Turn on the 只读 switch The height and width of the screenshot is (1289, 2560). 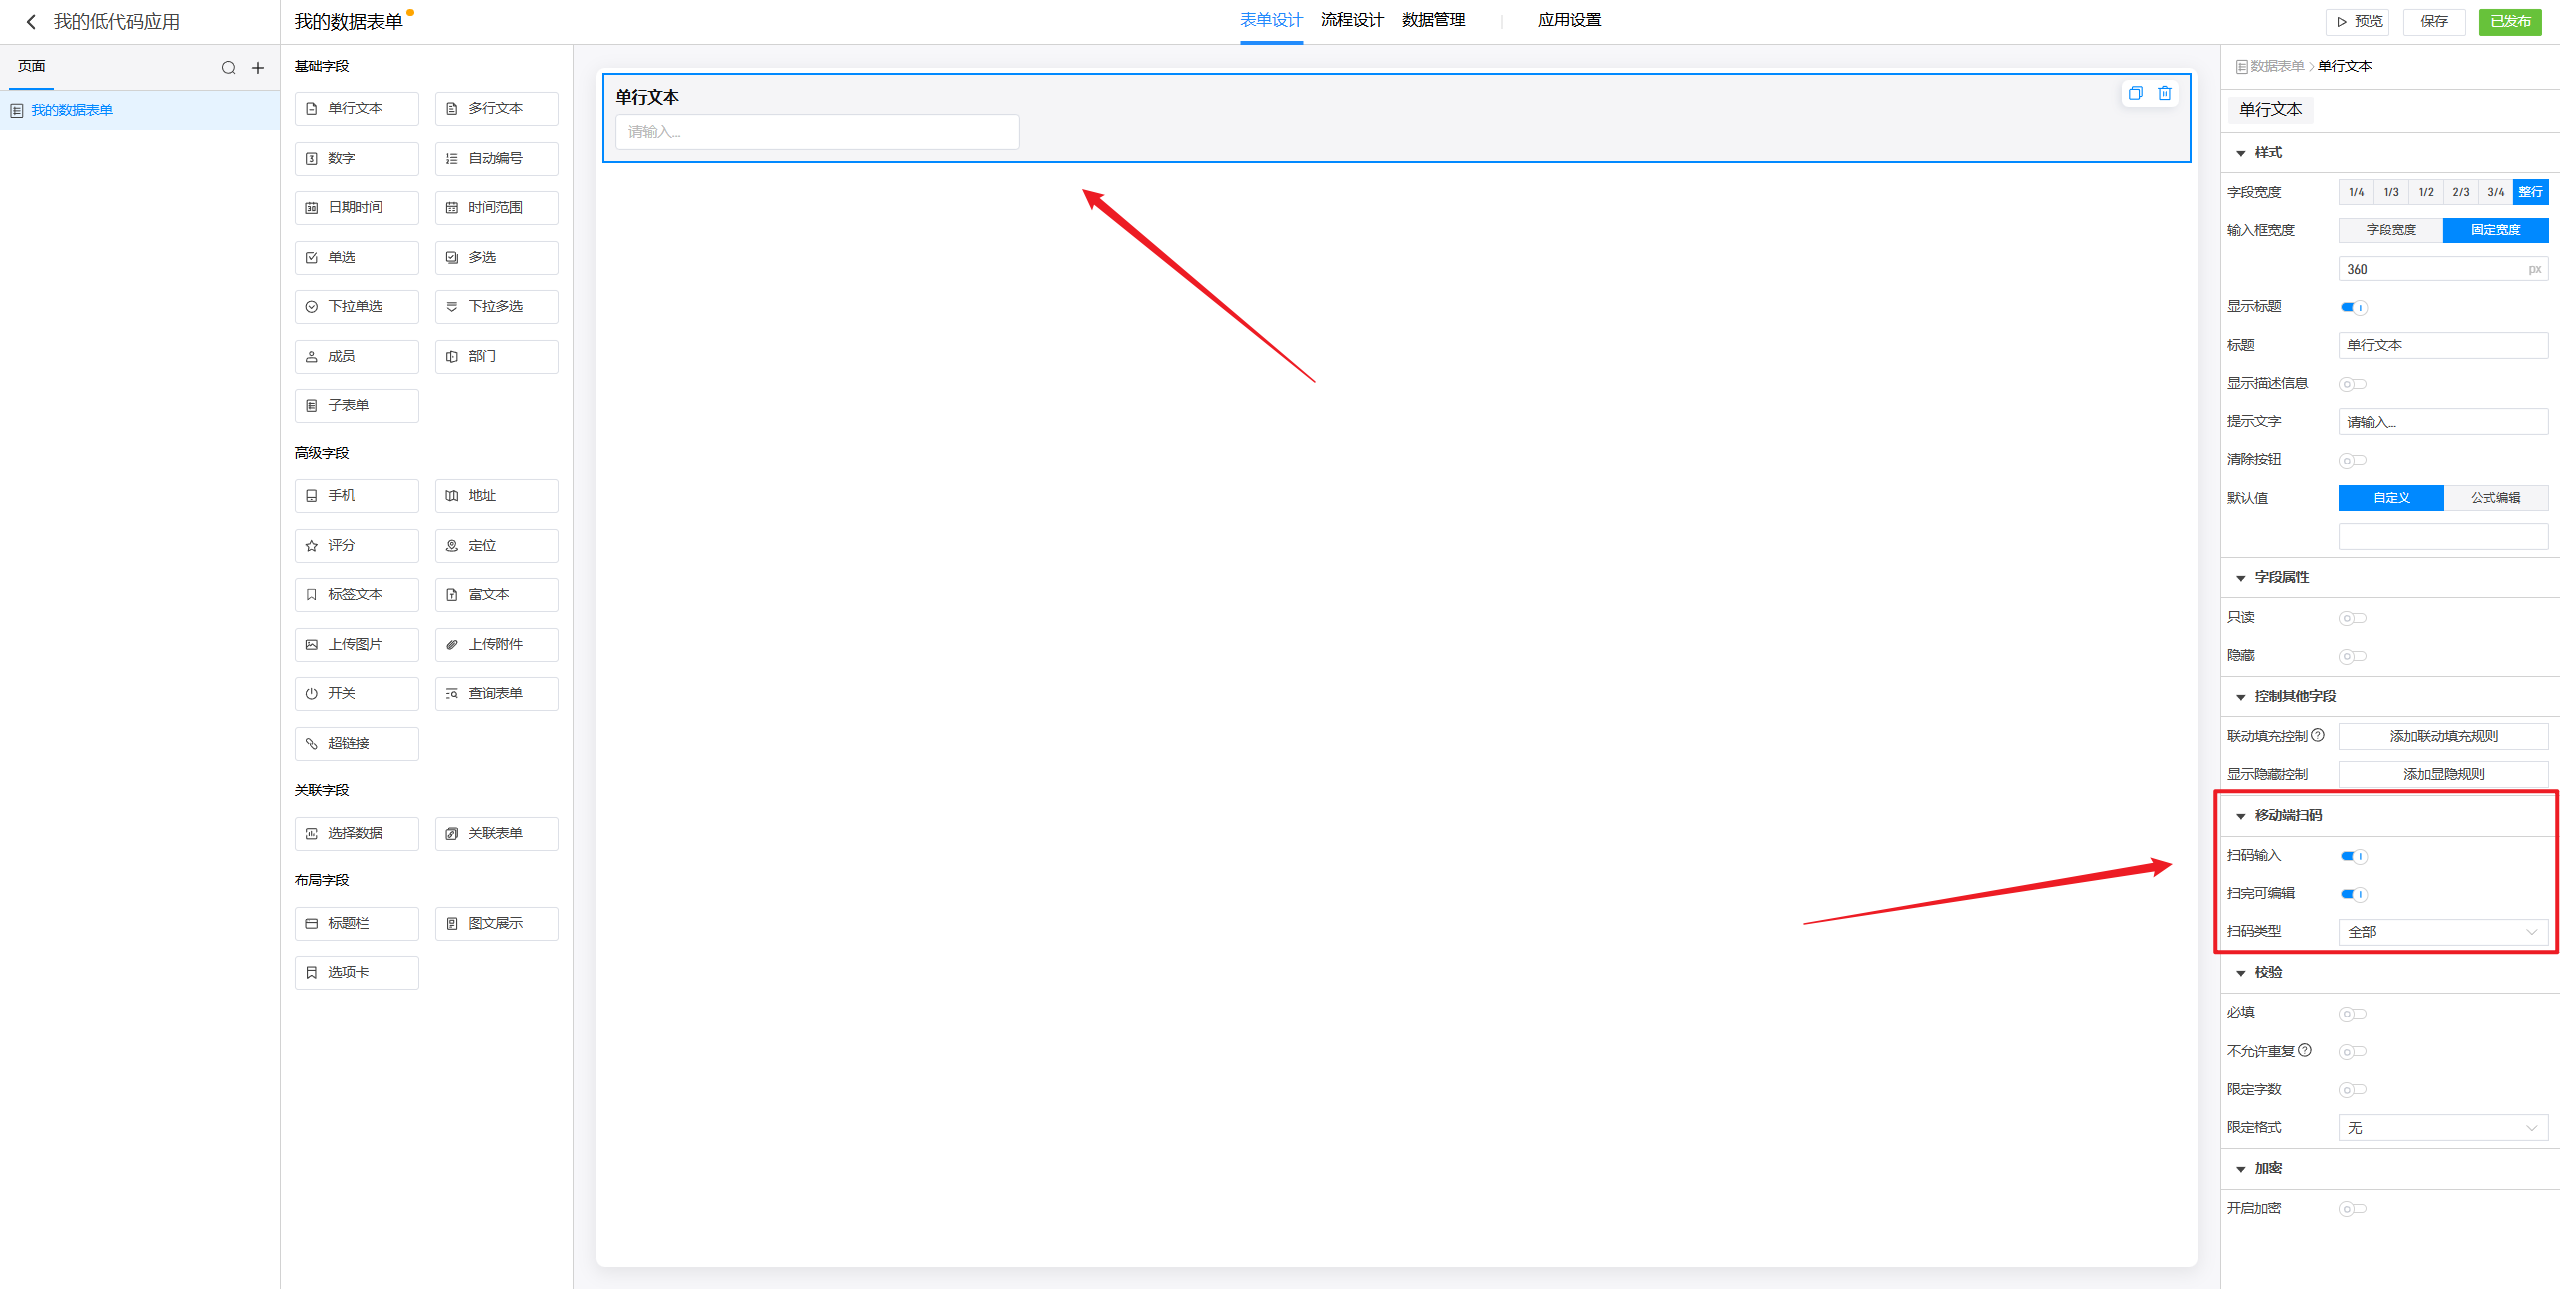click(2352, 618)
